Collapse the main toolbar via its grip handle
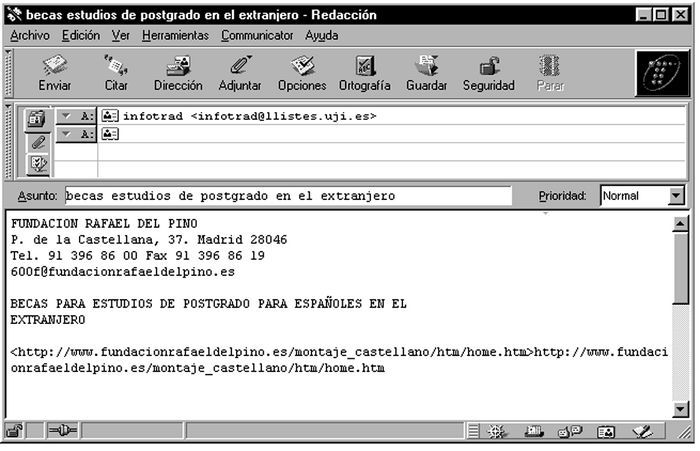Screen dimensions: 700x451 (x=8, y=73)
